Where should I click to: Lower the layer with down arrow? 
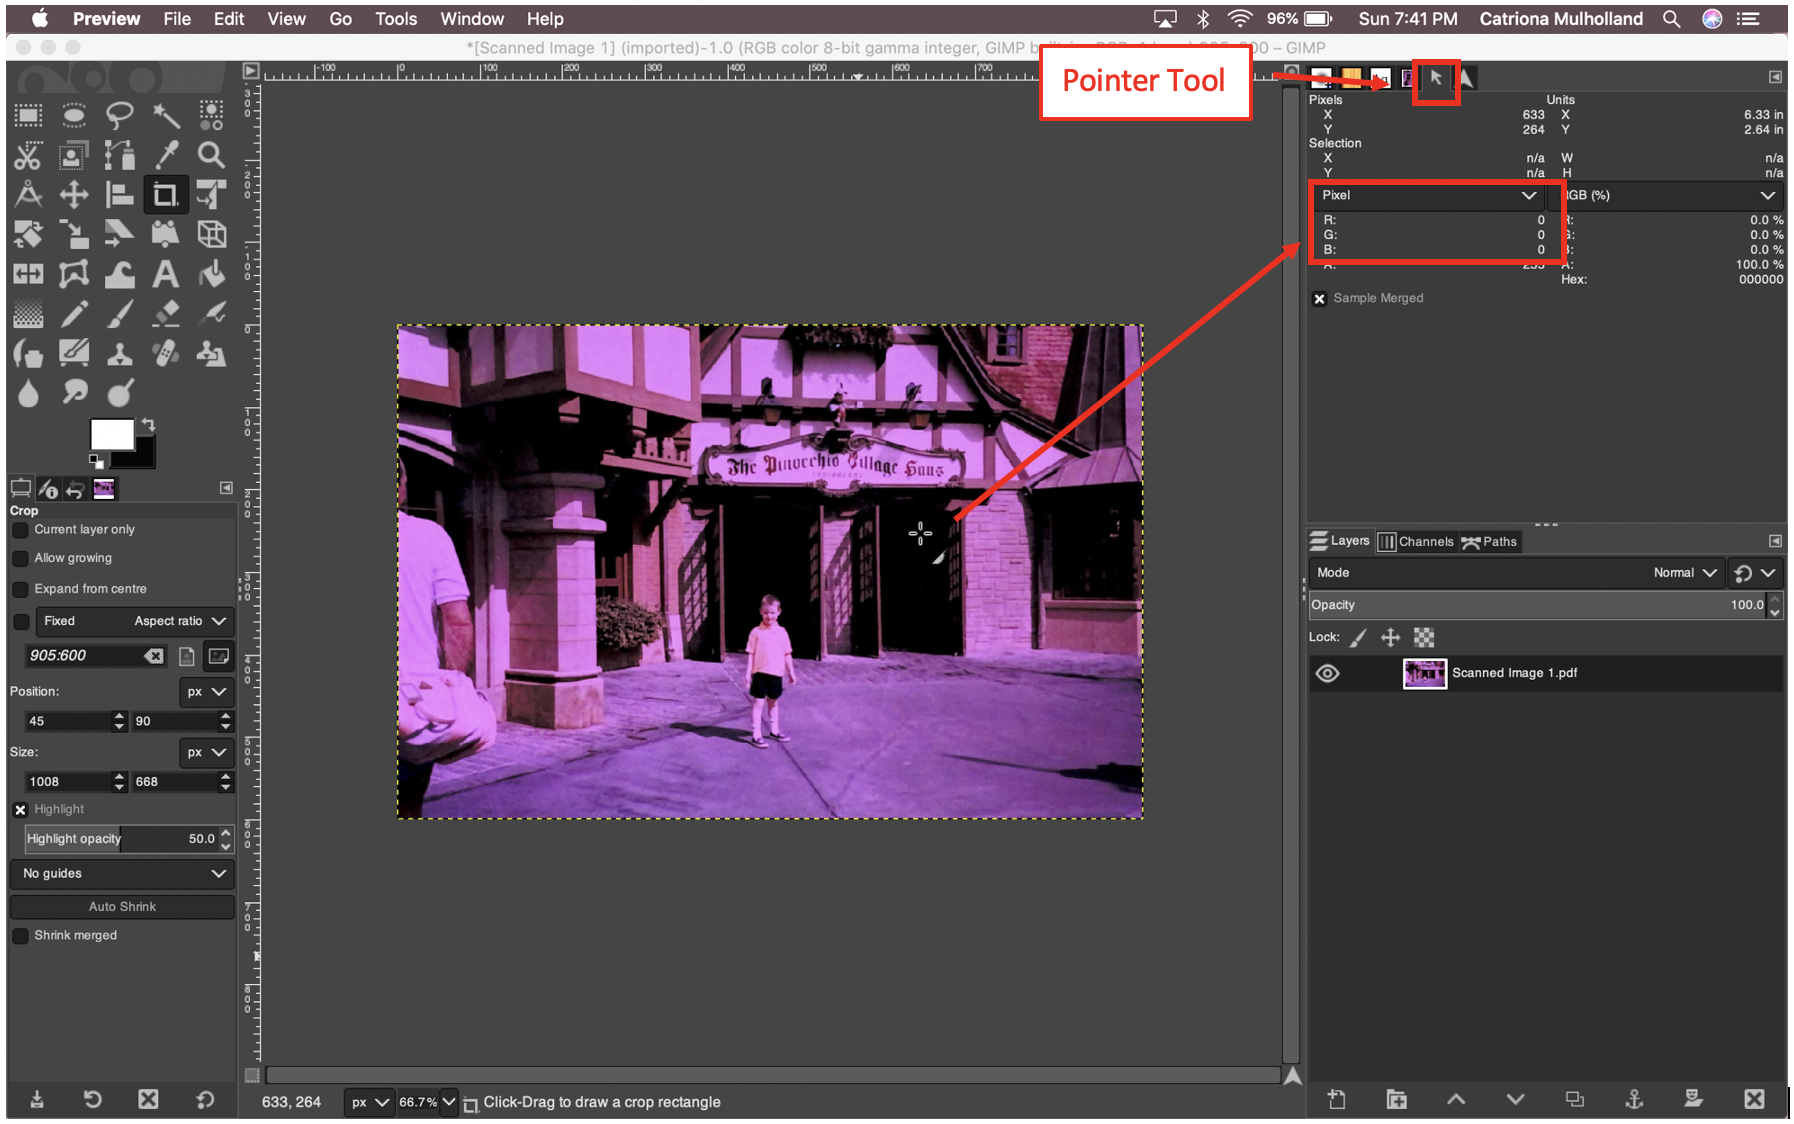1515,1099
